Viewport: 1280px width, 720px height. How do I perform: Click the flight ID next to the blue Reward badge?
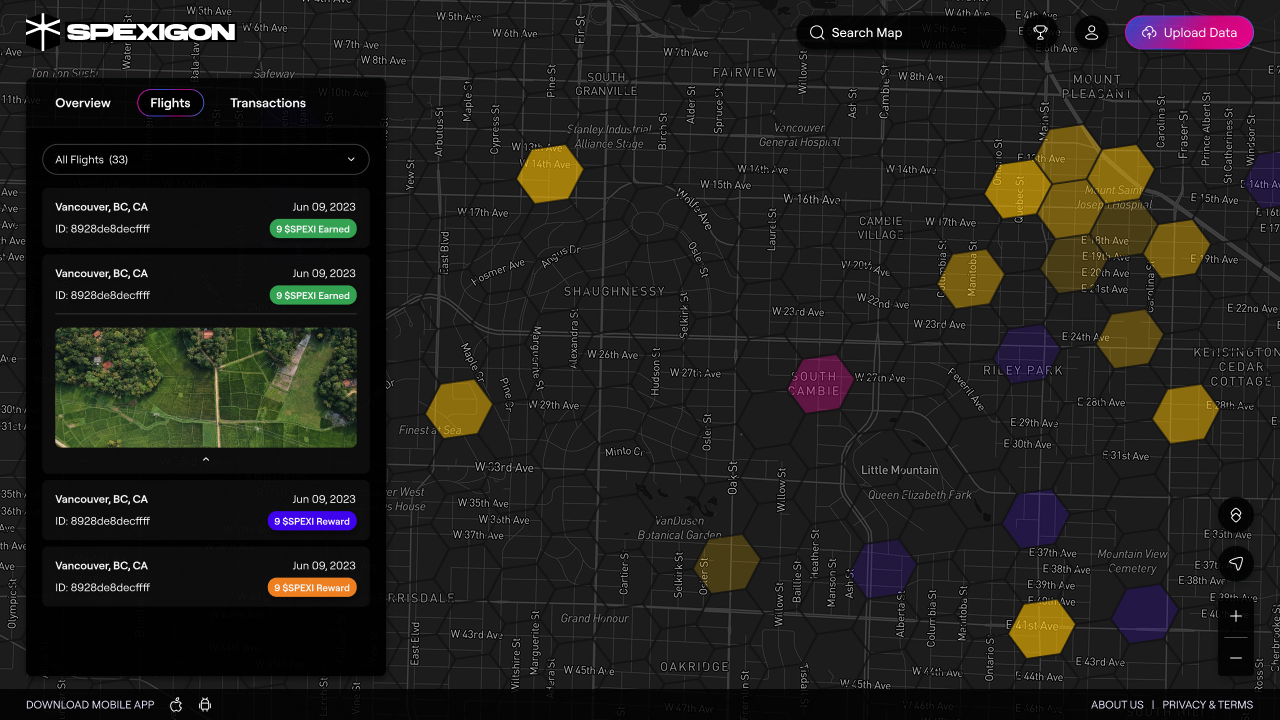(103, 521)
